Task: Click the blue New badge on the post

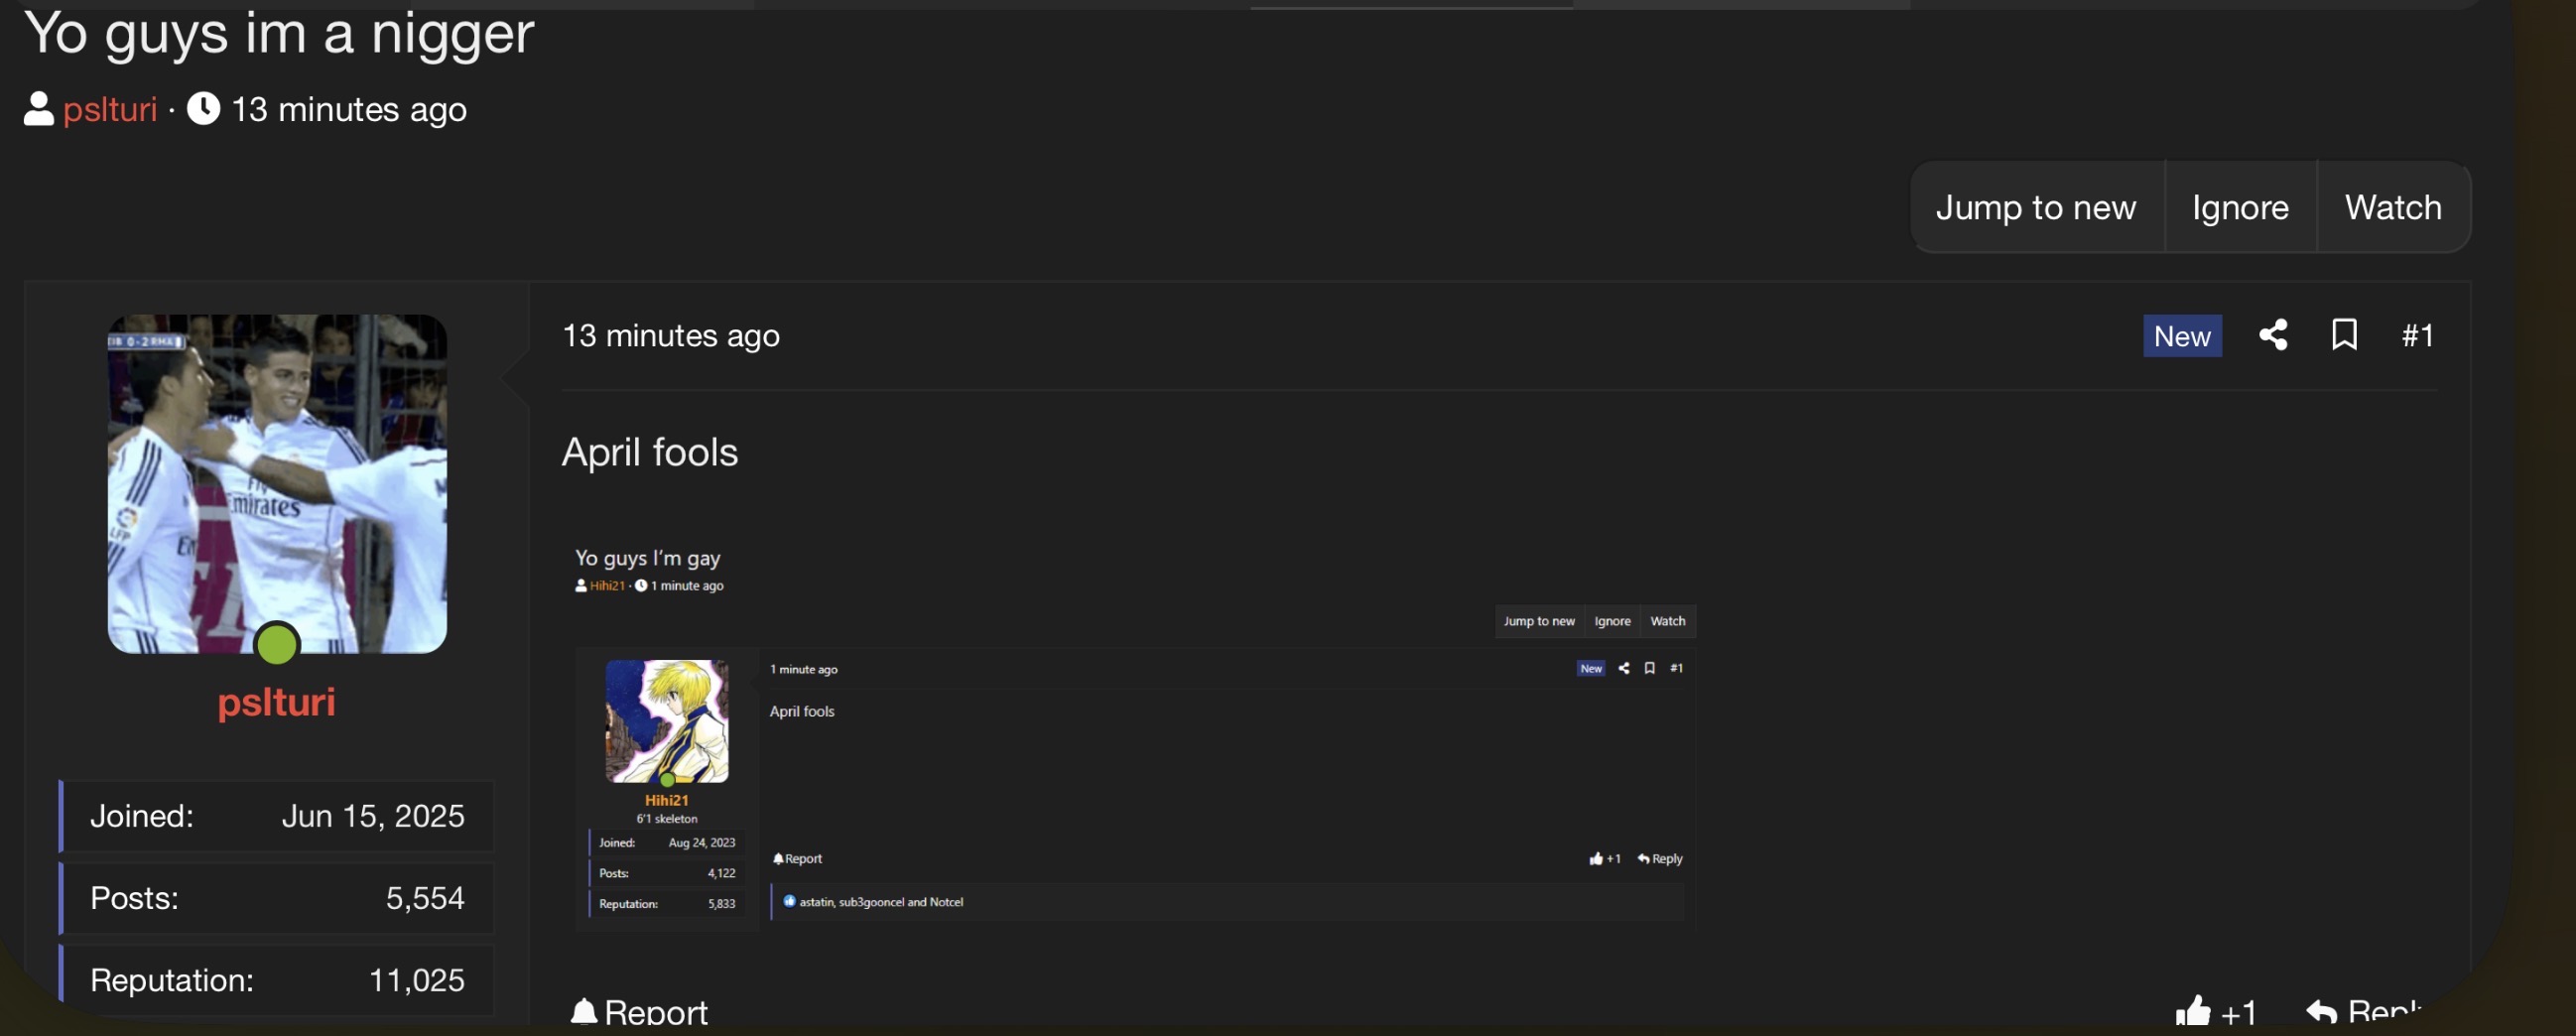Action: [2182, 336]
